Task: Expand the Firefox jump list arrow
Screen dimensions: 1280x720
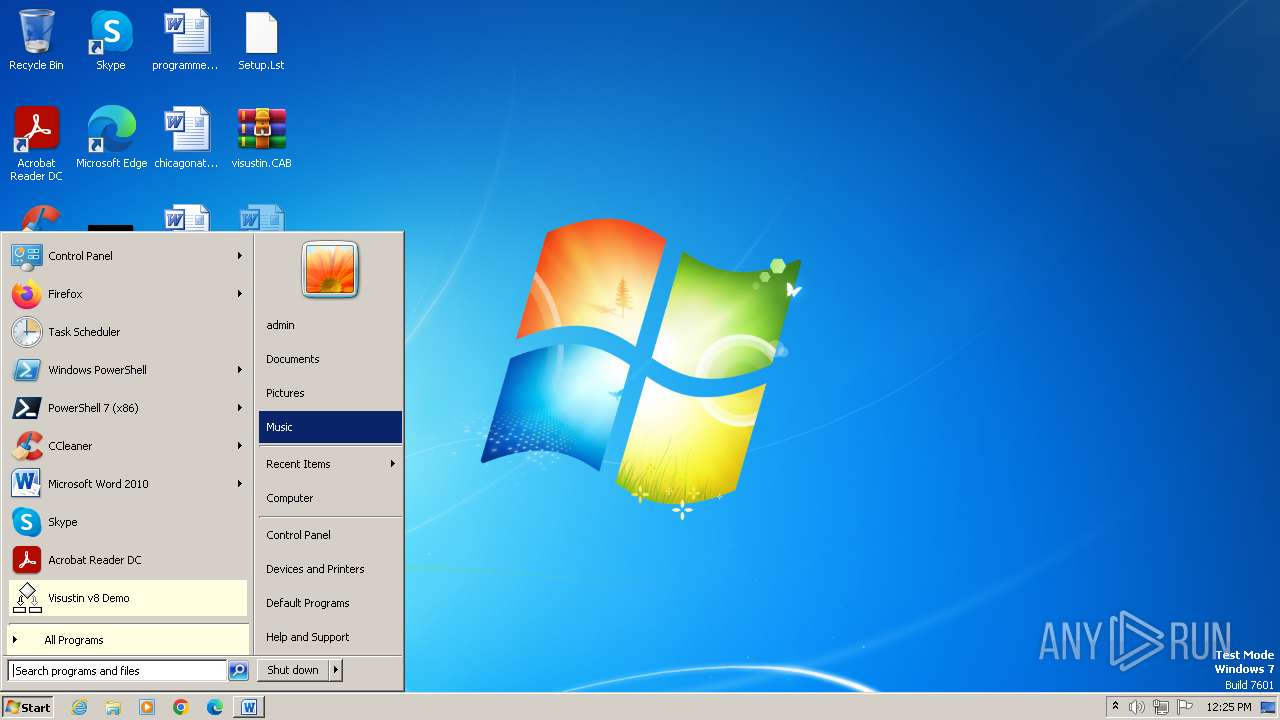Action: pyautogui.click(x=240, y=294)
